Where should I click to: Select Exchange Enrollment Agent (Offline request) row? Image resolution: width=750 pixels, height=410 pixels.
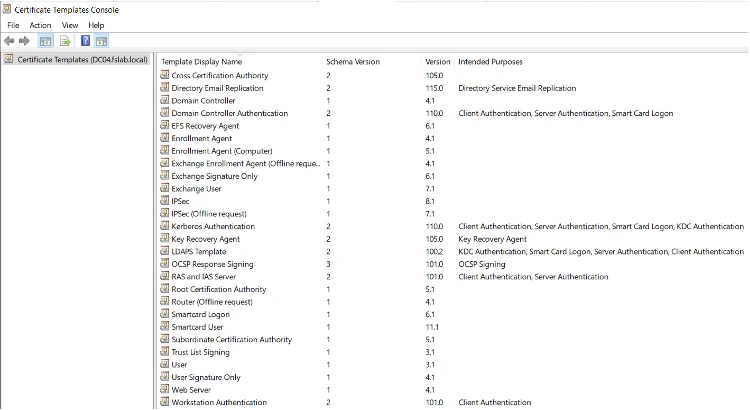(x=246, y=164)
